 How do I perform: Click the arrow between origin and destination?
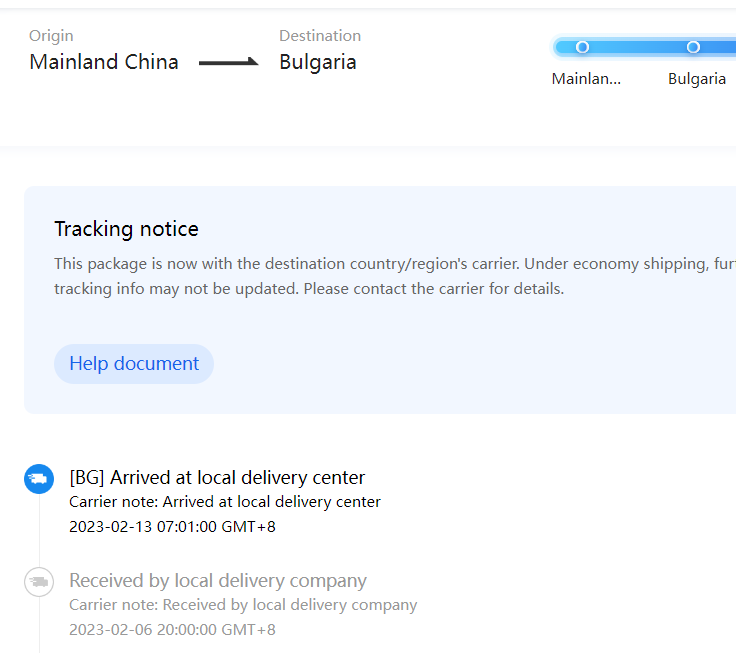(x=228, y=63)
